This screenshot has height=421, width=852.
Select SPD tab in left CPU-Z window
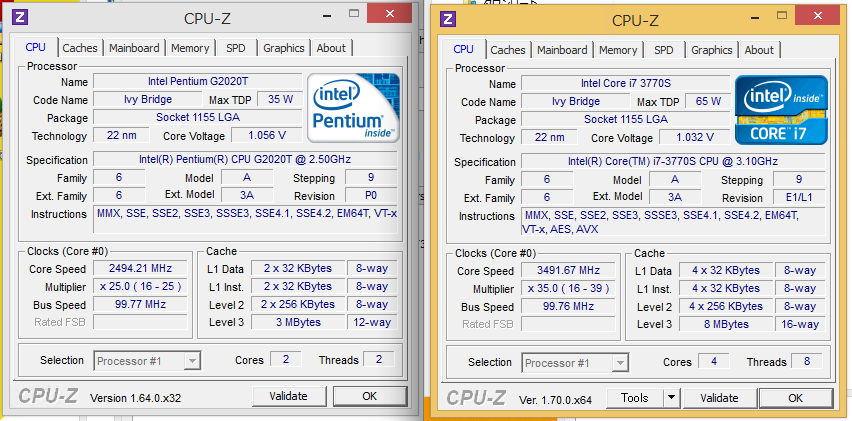coord(236,48)
